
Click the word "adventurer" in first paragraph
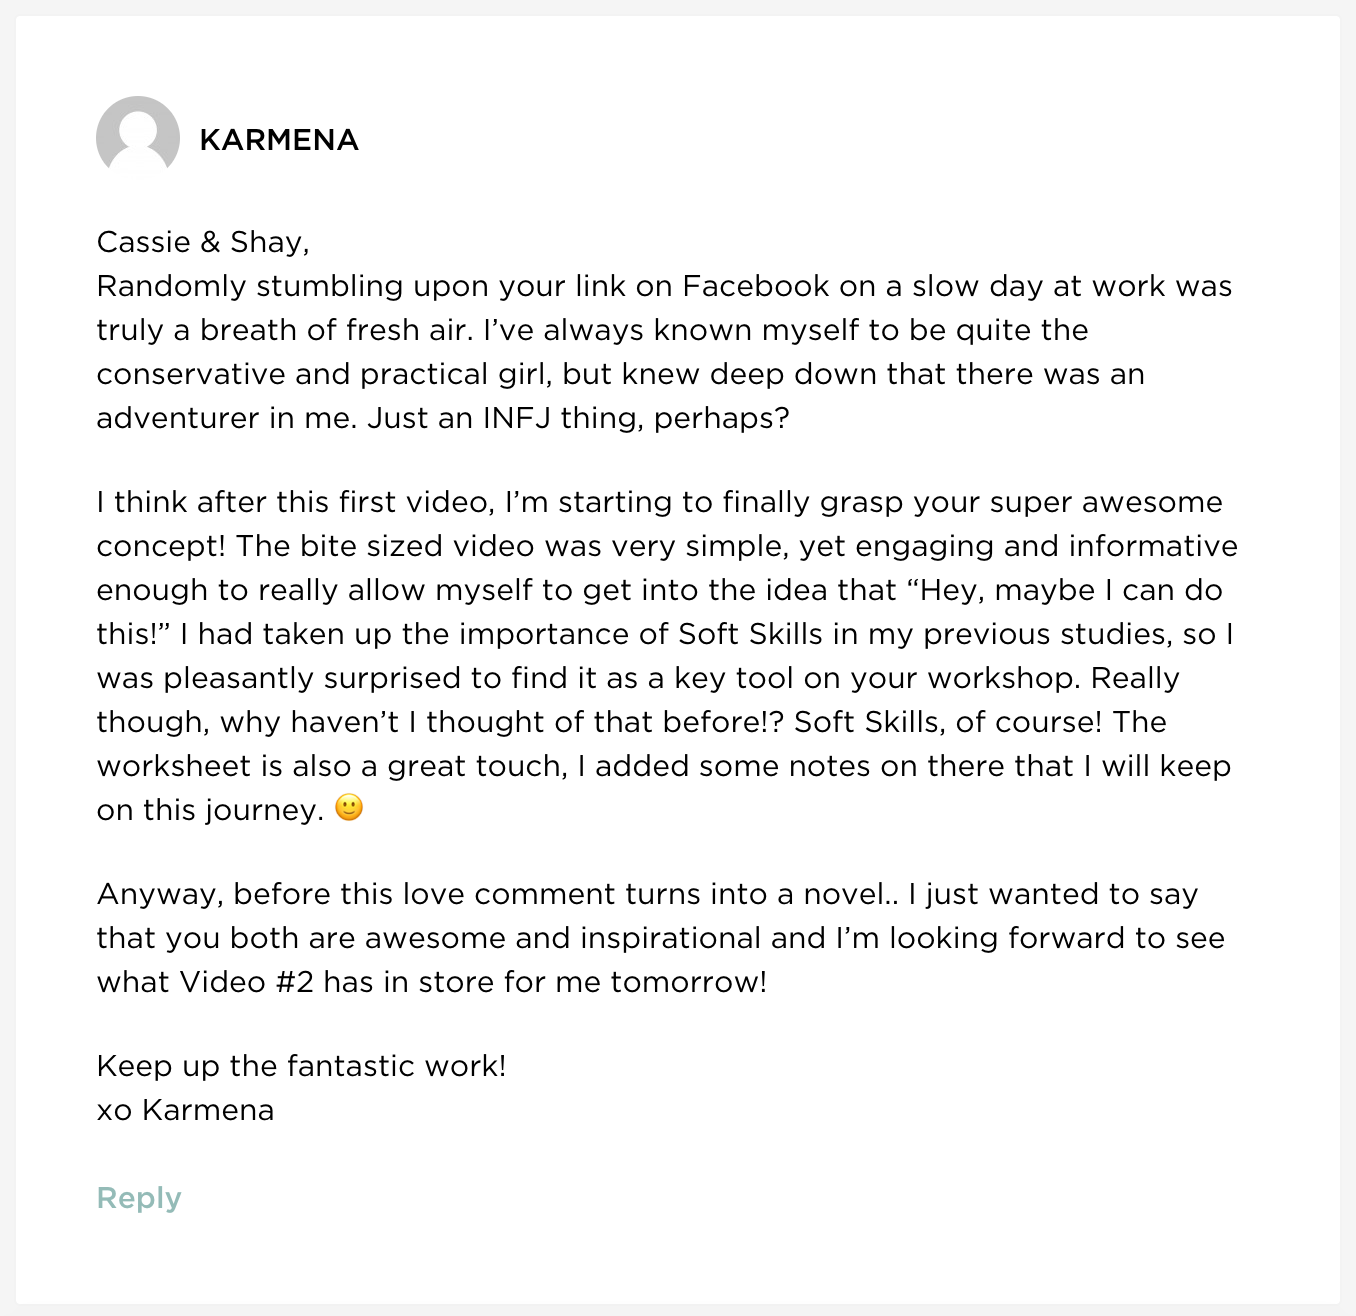tap(178, 418)
